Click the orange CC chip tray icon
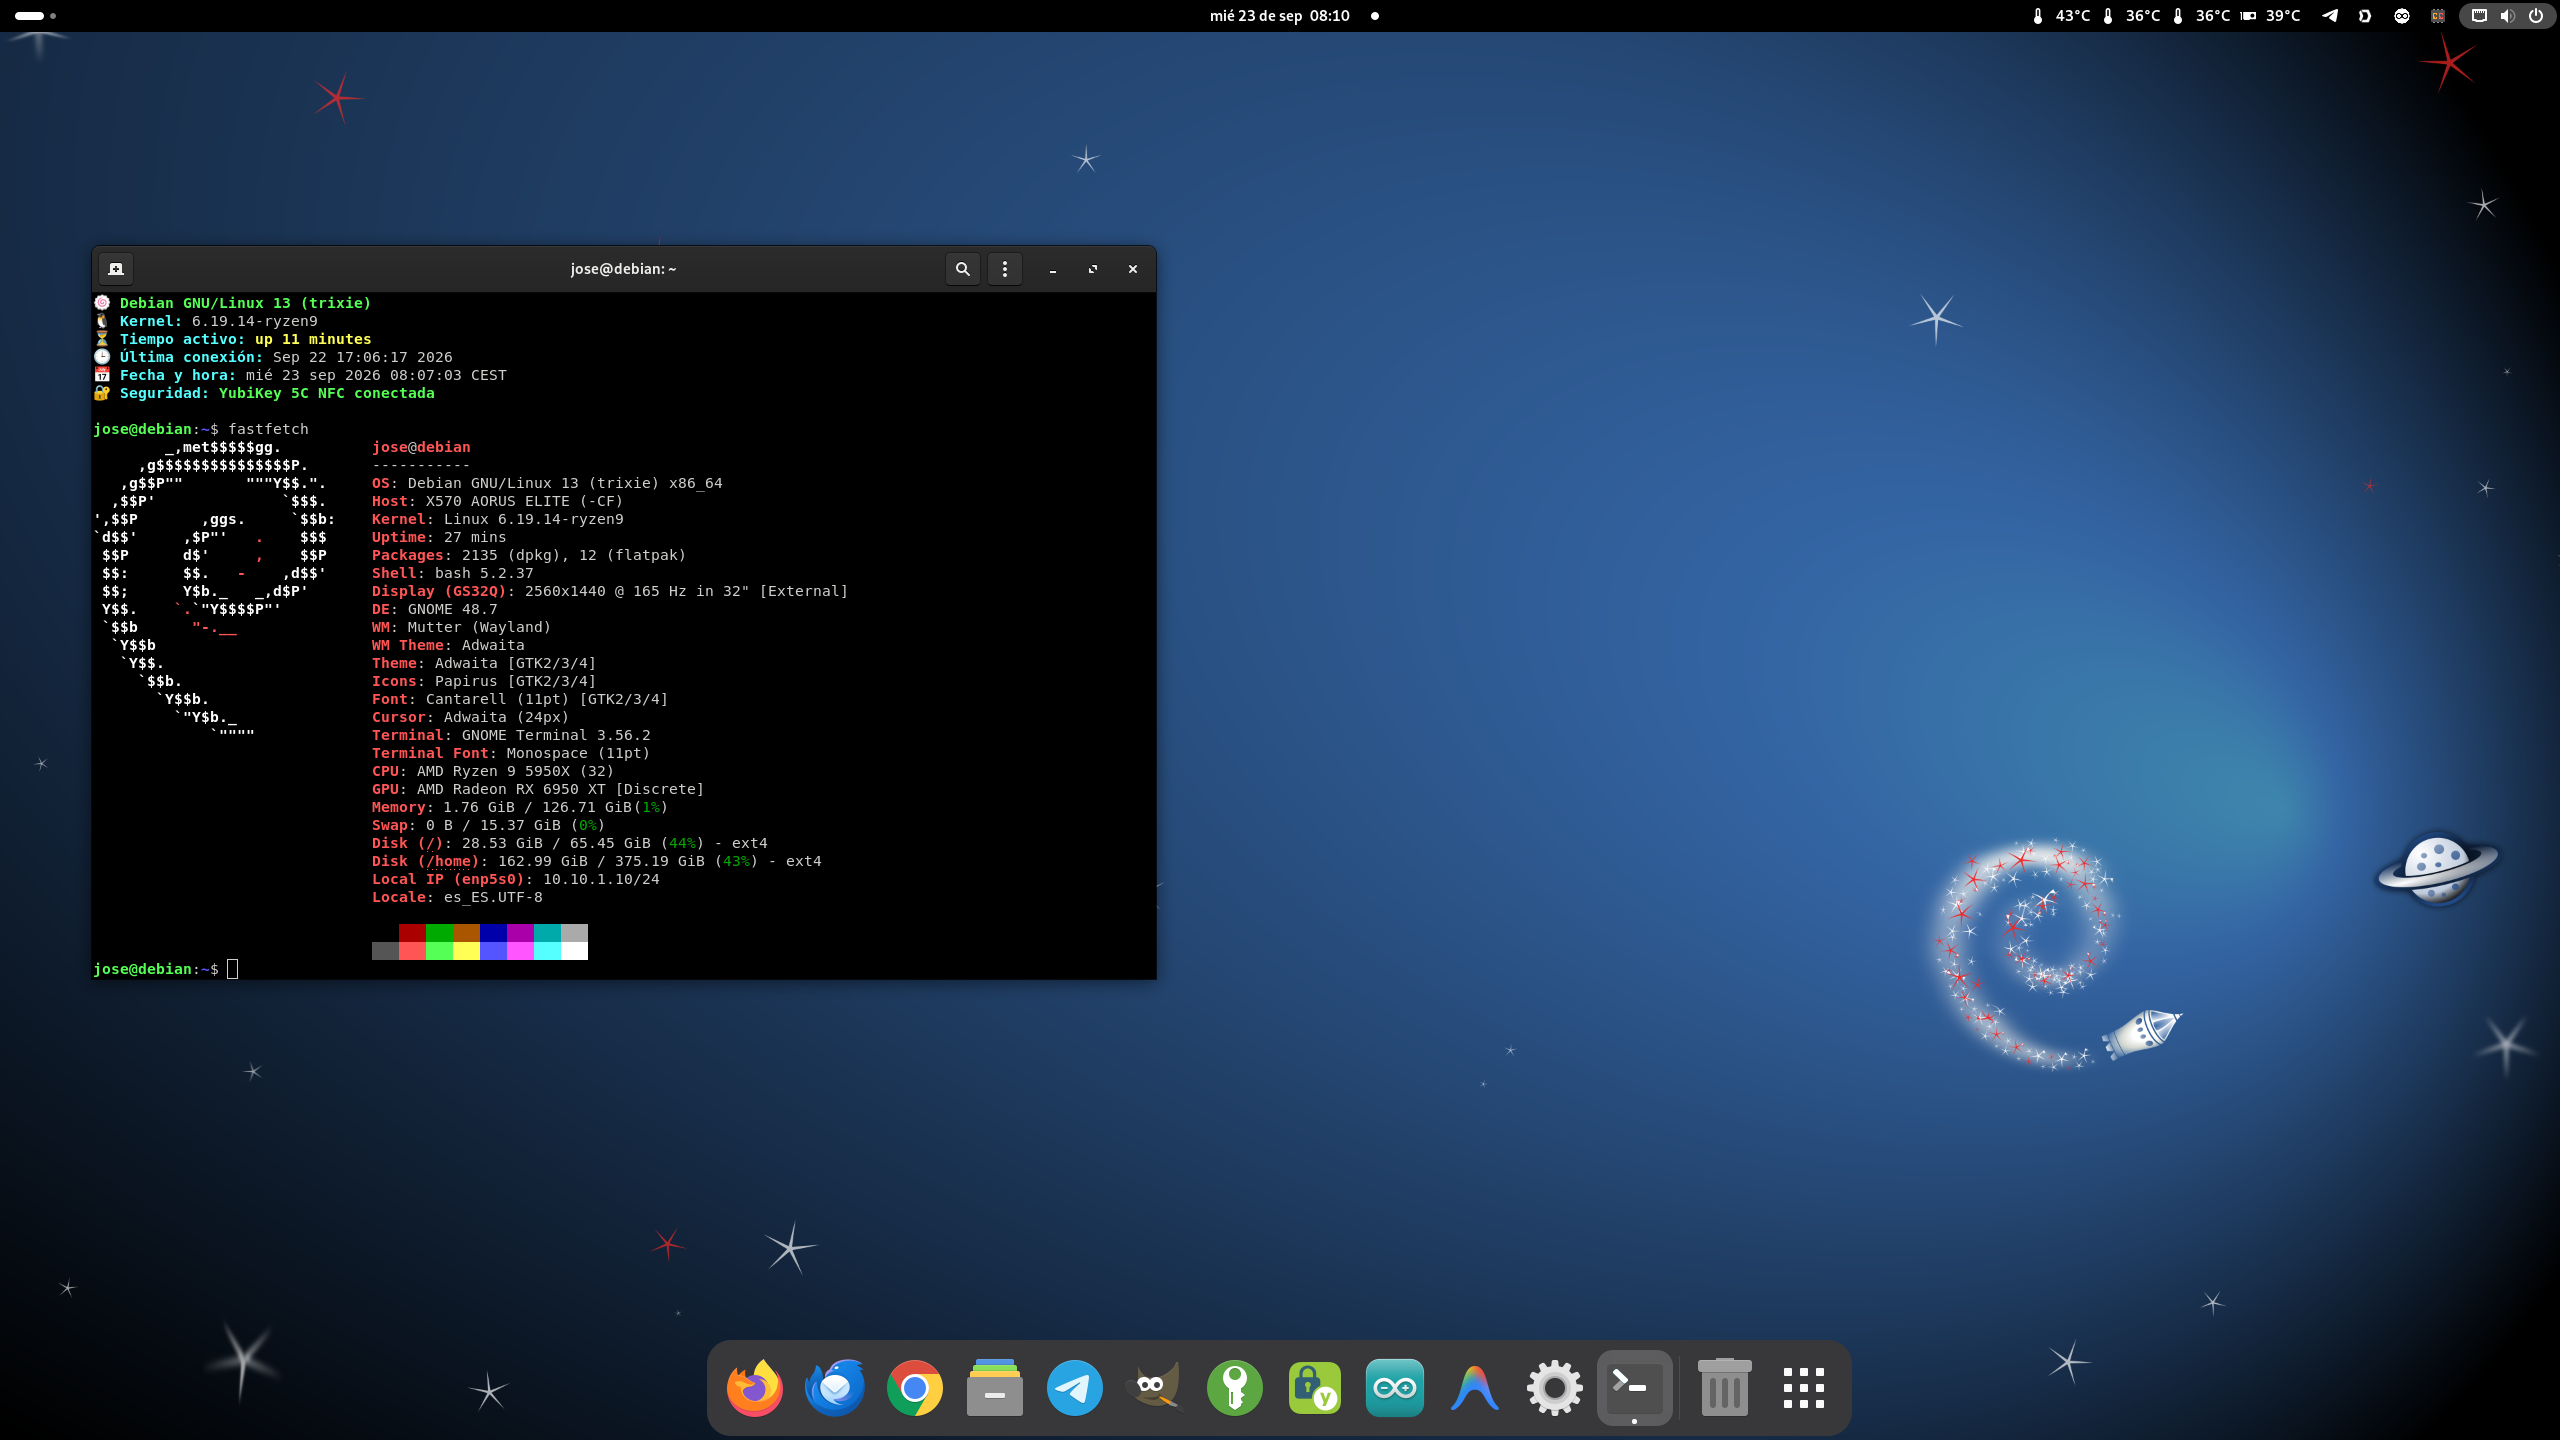Image resolution: width=2560 pixels, height=1440 pixels. pyautogui.click(x=2438, y=16)
